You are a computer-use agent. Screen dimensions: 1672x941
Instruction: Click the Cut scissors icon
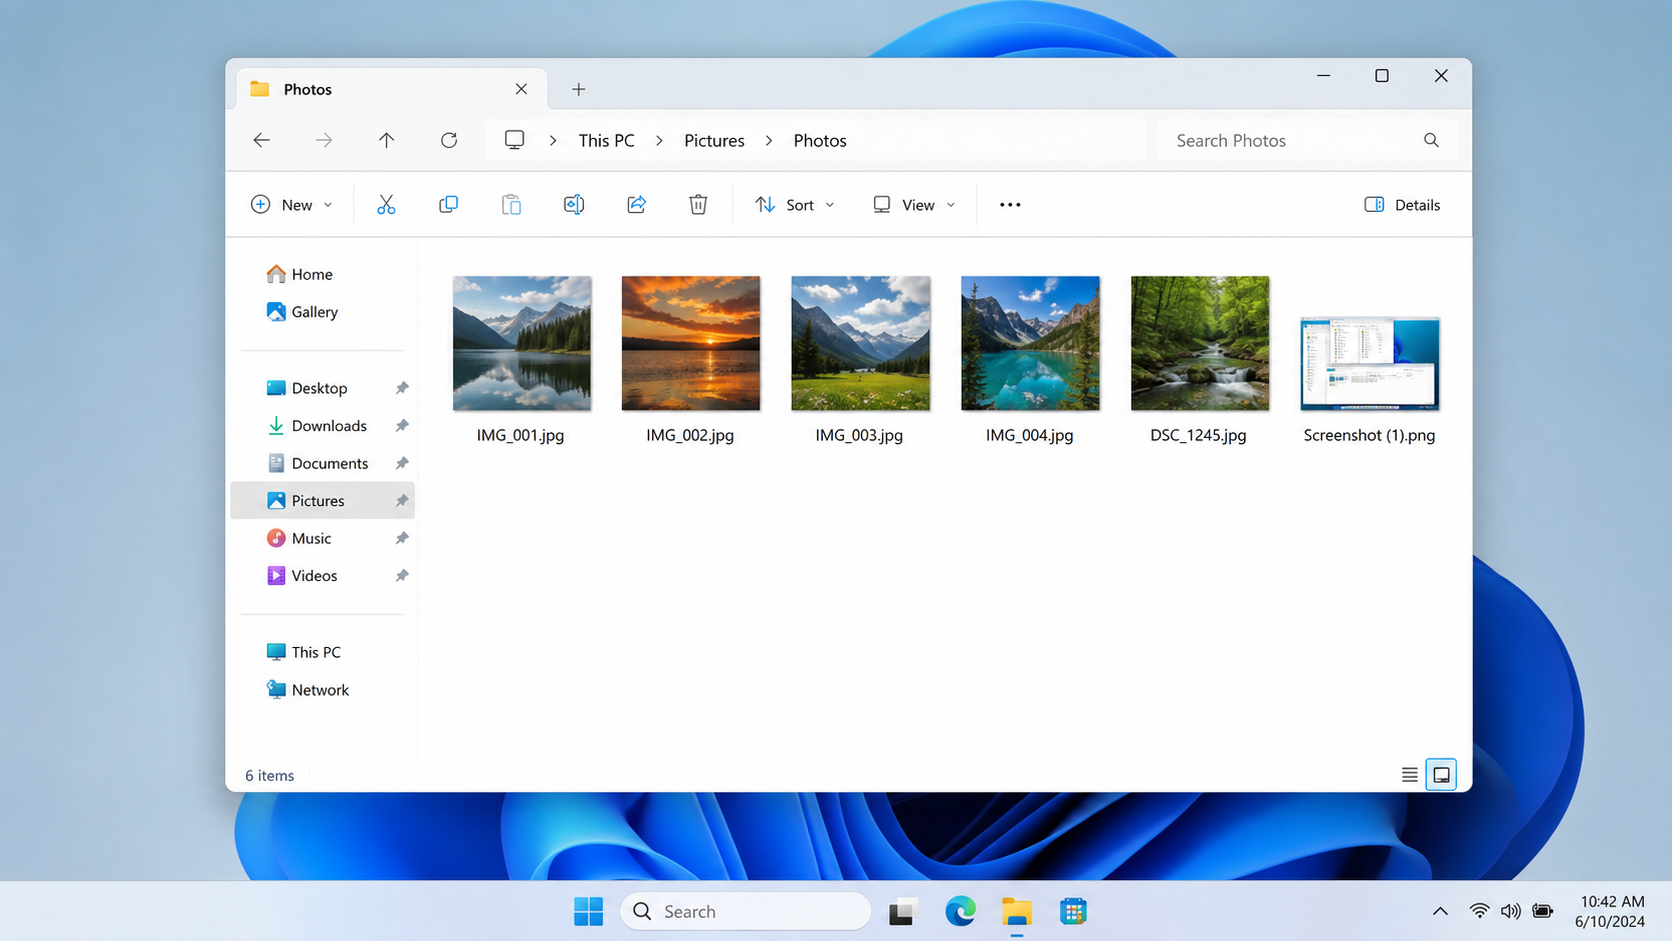386,204
